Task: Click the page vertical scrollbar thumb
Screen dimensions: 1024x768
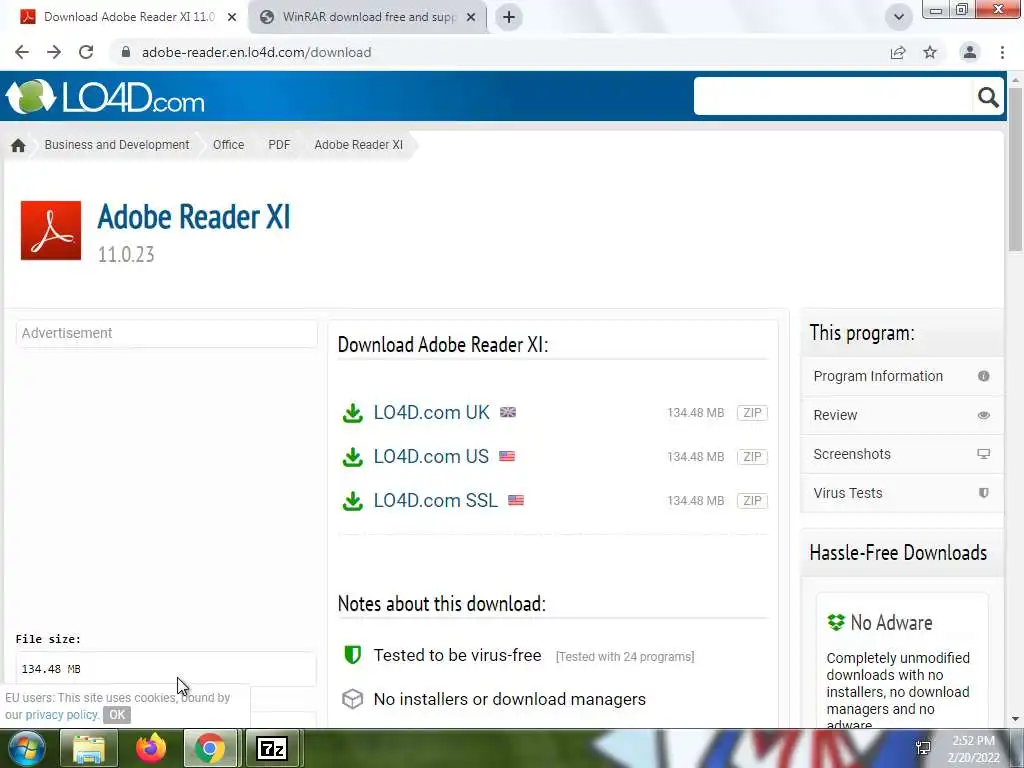Action: click(x=1015, y=170)
